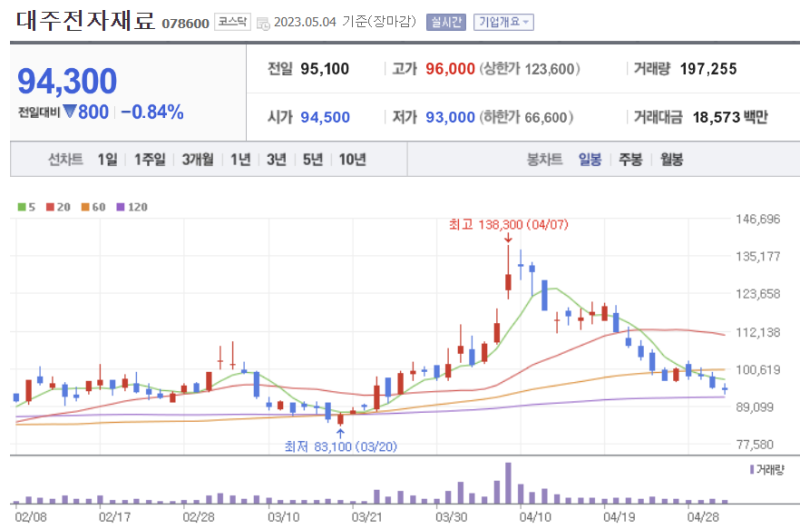Click the 상한가 123,600 text

[529, 69]
